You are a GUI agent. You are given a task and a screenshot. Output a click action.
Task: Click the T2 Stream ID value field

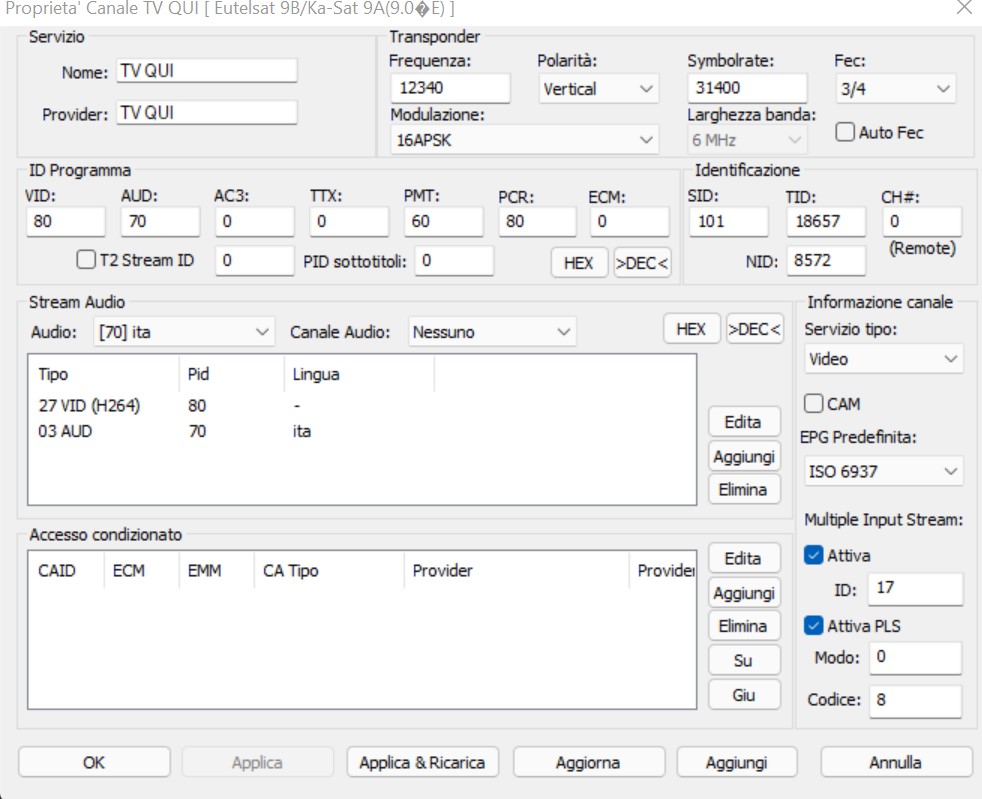[255, 260]
